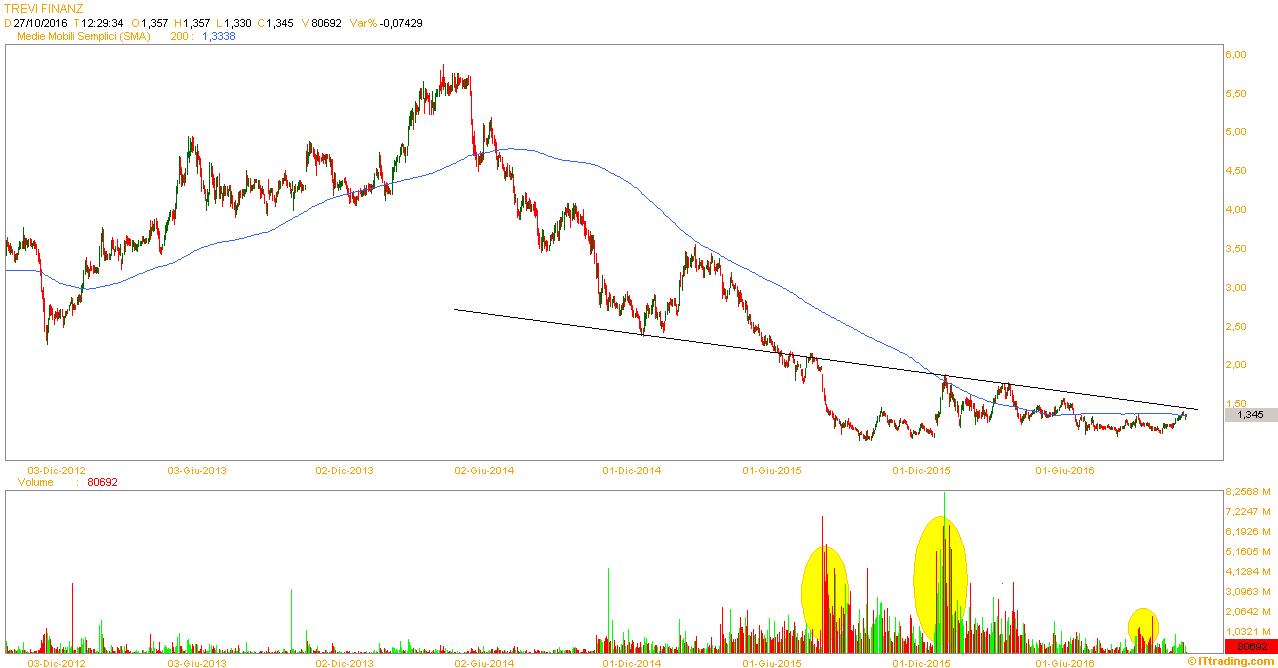
Task: Select the grey 1,345 current price tag
Action: 1250,415
